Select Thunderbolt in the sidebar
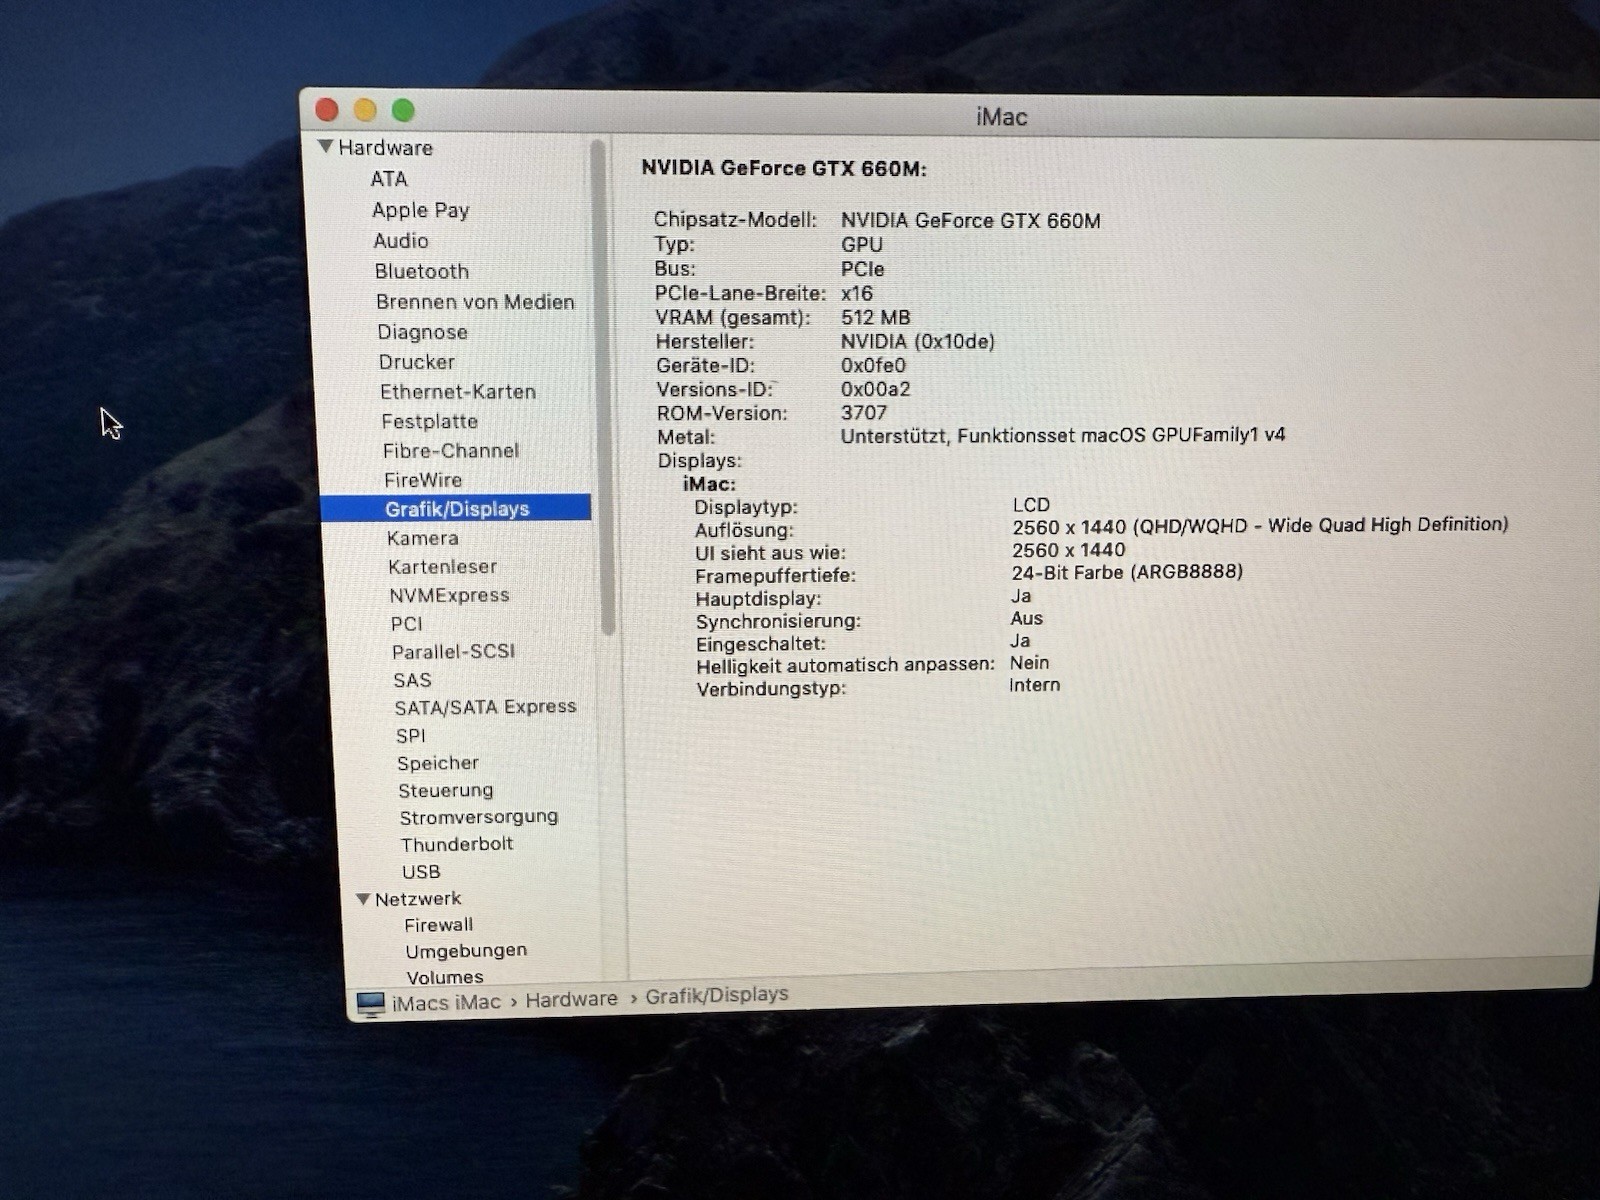Screen dimensions: 1600x1200 (x=456, y=844)
